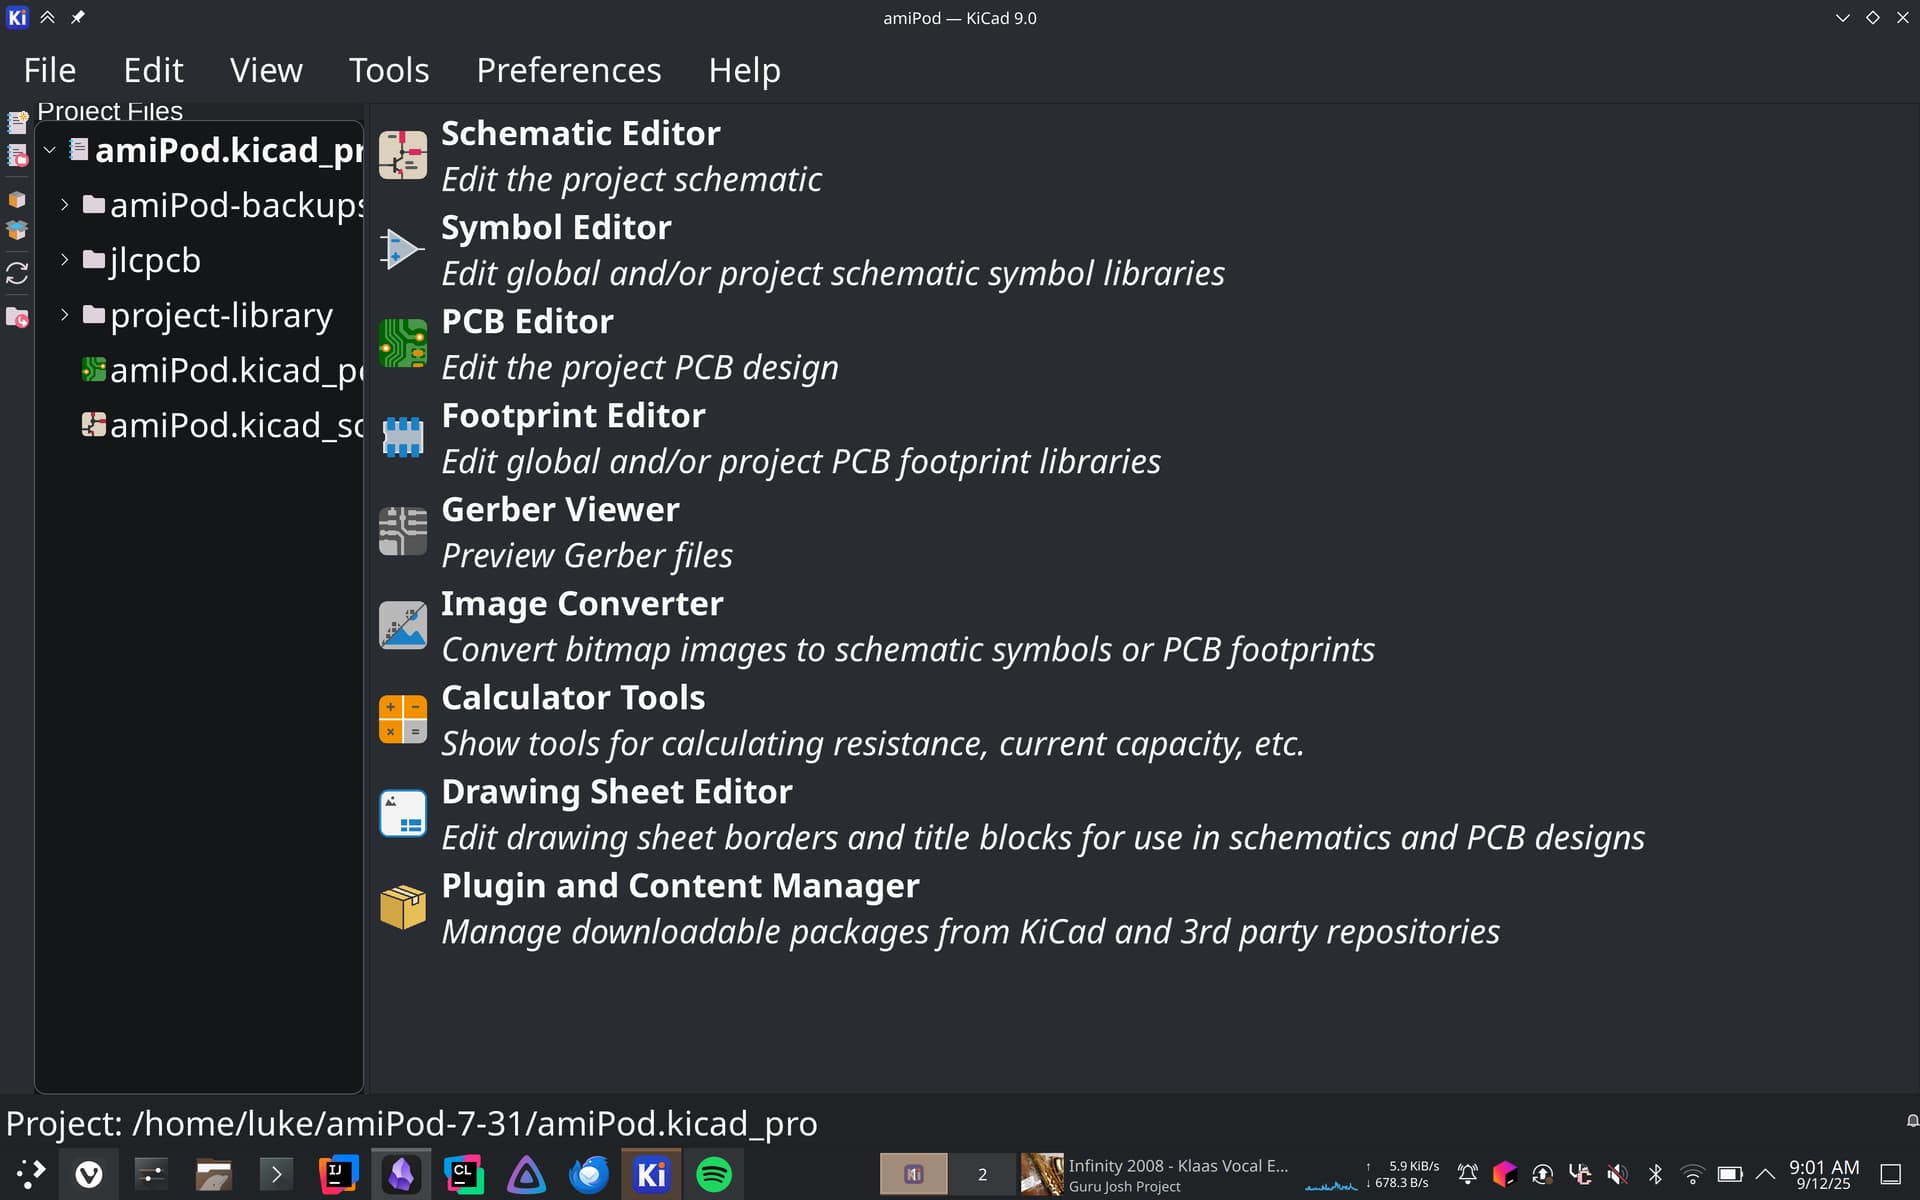The height and width of the screenshot is (1200, 1920).
Task: Click the keep-above double-caret title bar icon
Action: (47, 18)
